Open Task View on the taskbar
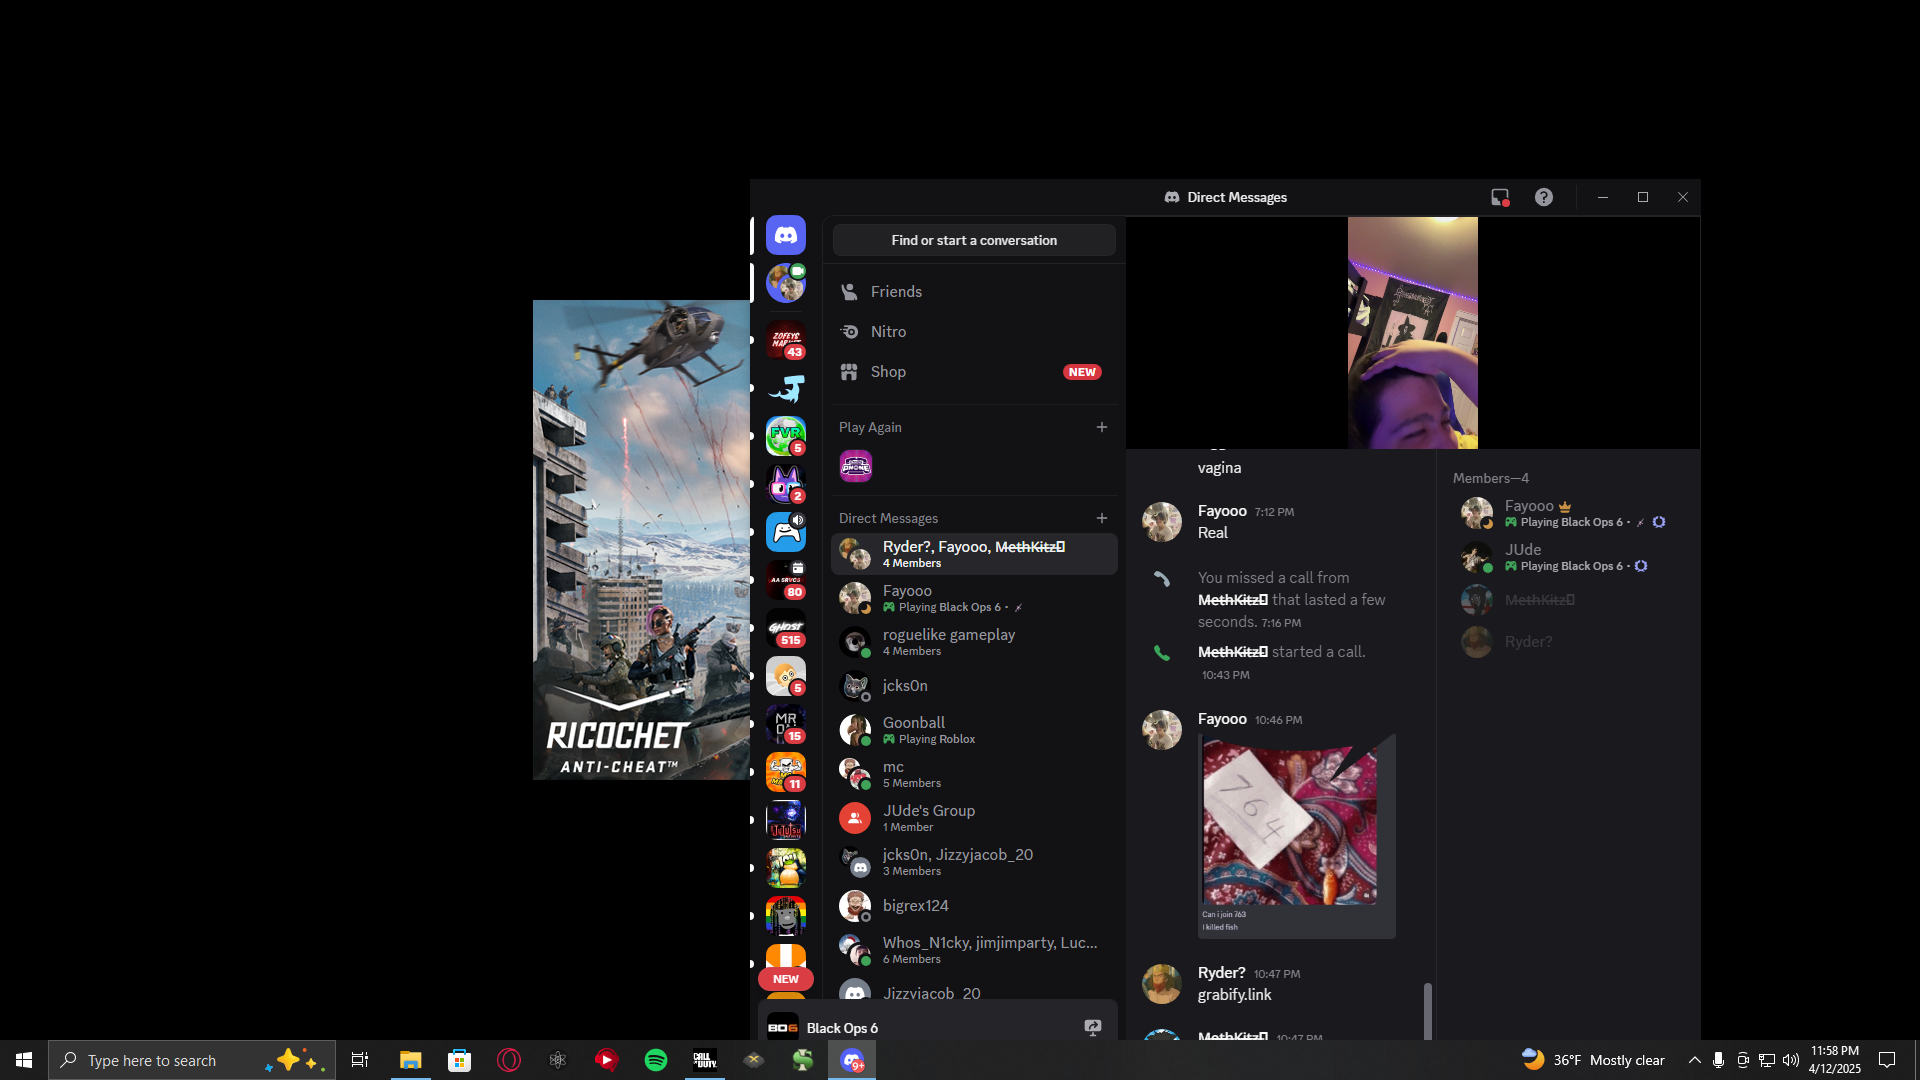This screenshot has width=1920, height=1080. [360, 1060]
